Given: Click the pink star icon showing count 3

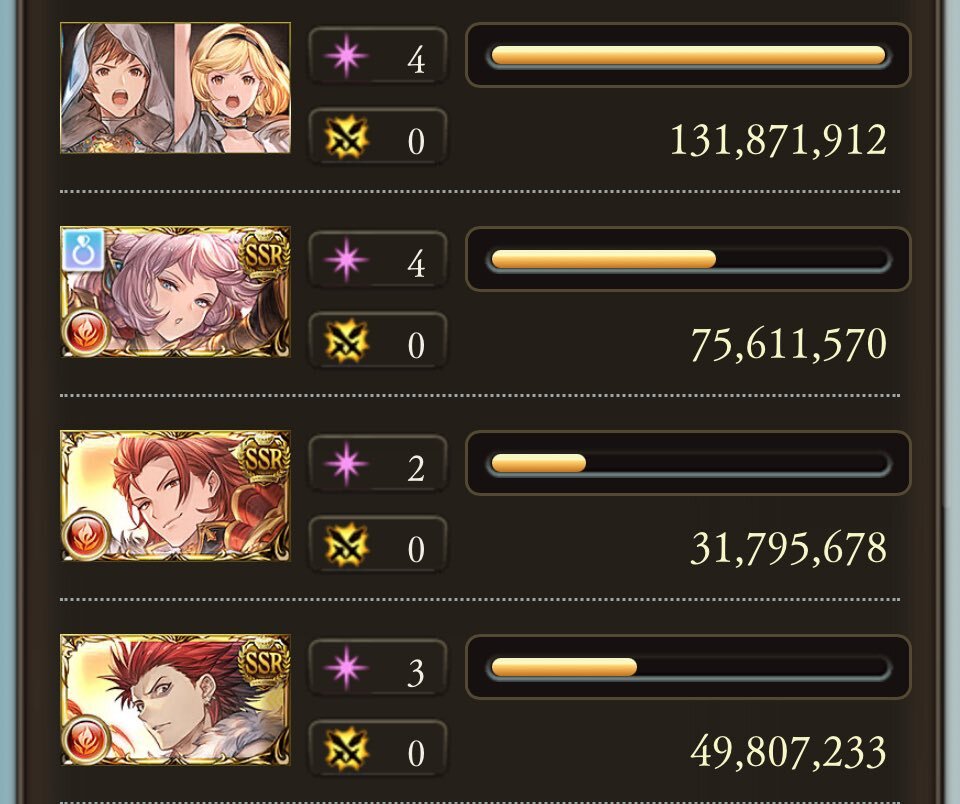Looking at the screenshot, I should [347, 668].
